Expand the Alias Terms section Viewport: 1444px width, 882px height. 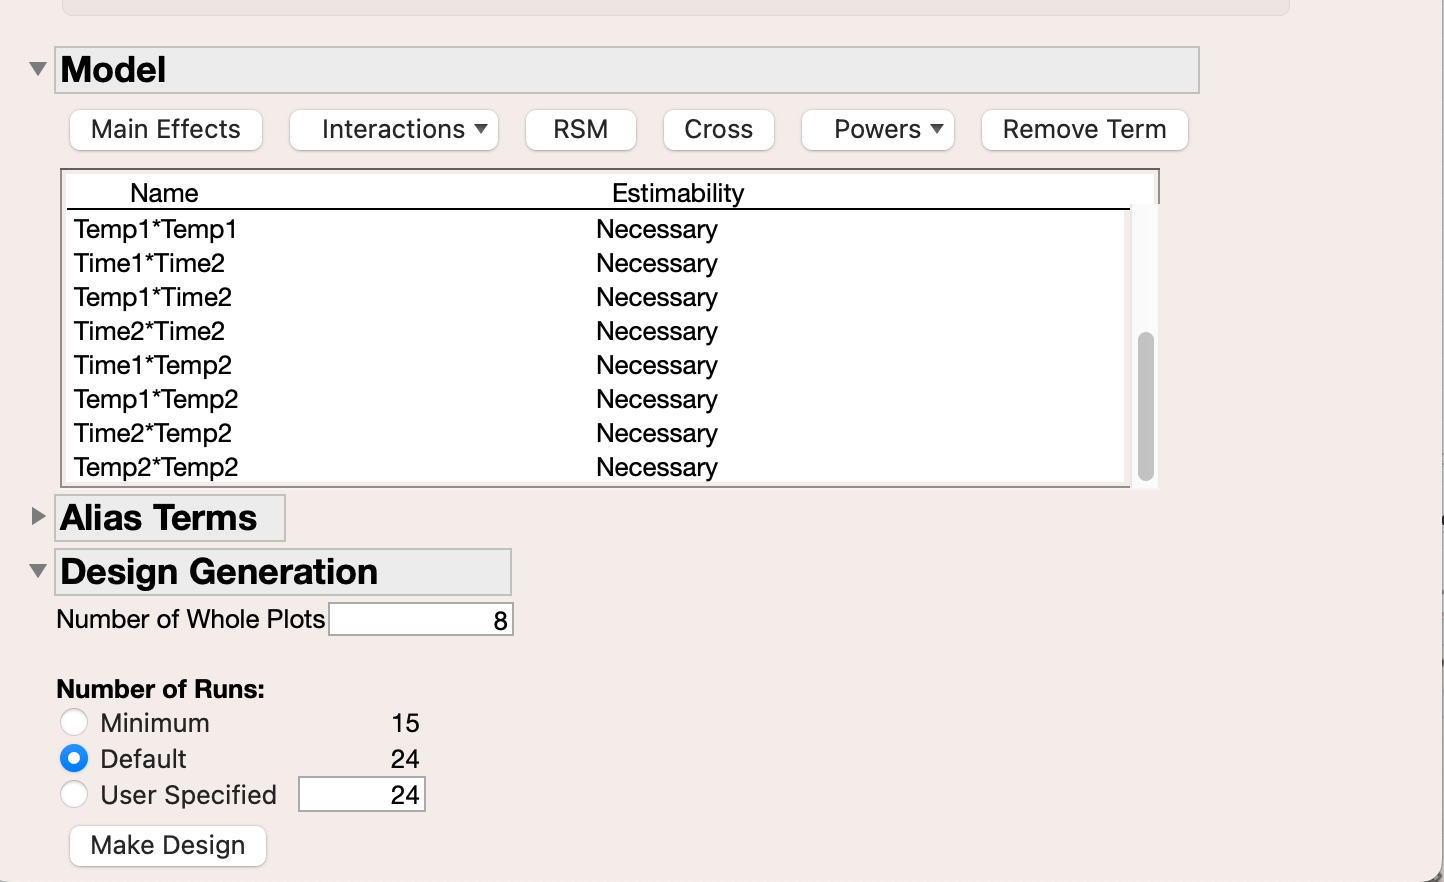pos(37,515)
